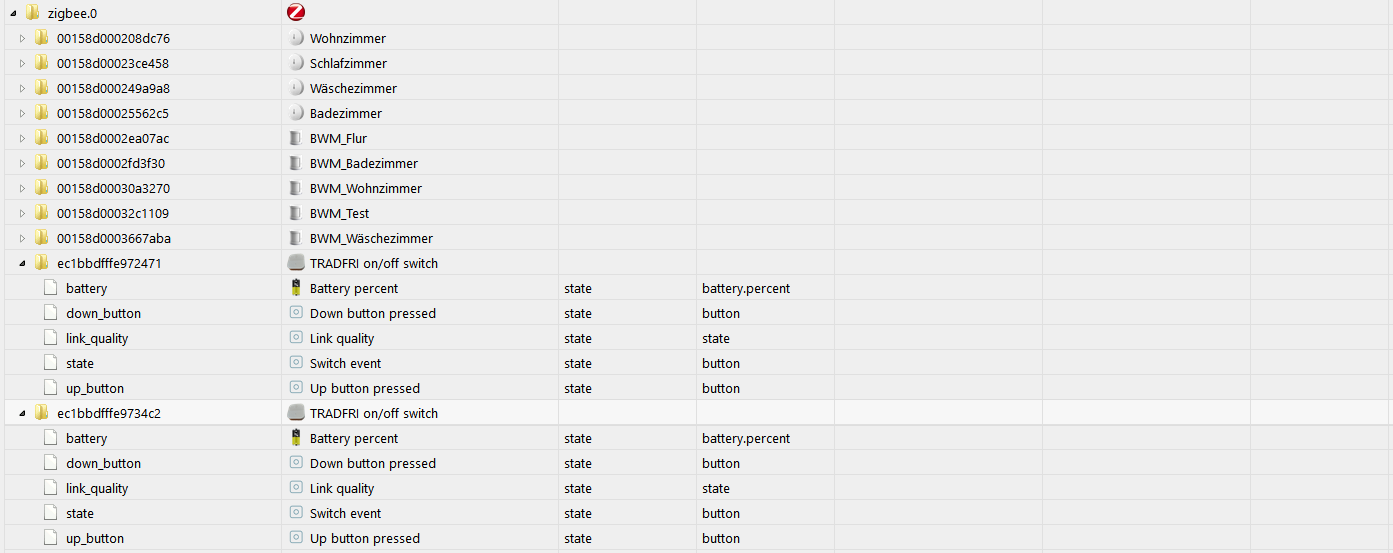
Task: Click the BWM_Wäschezimmer device name
Action: (x=371, y=238)
